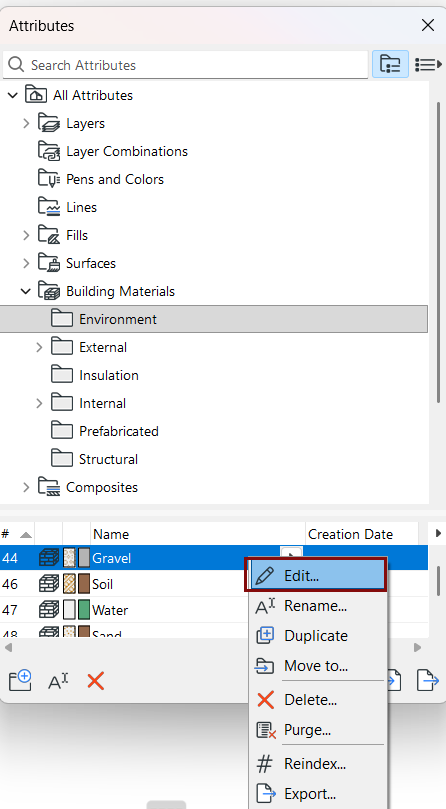Image resolution: width=446 pixels, height=809 pixels.
Task: Open the Structural folder
Action: click(94, 459)
